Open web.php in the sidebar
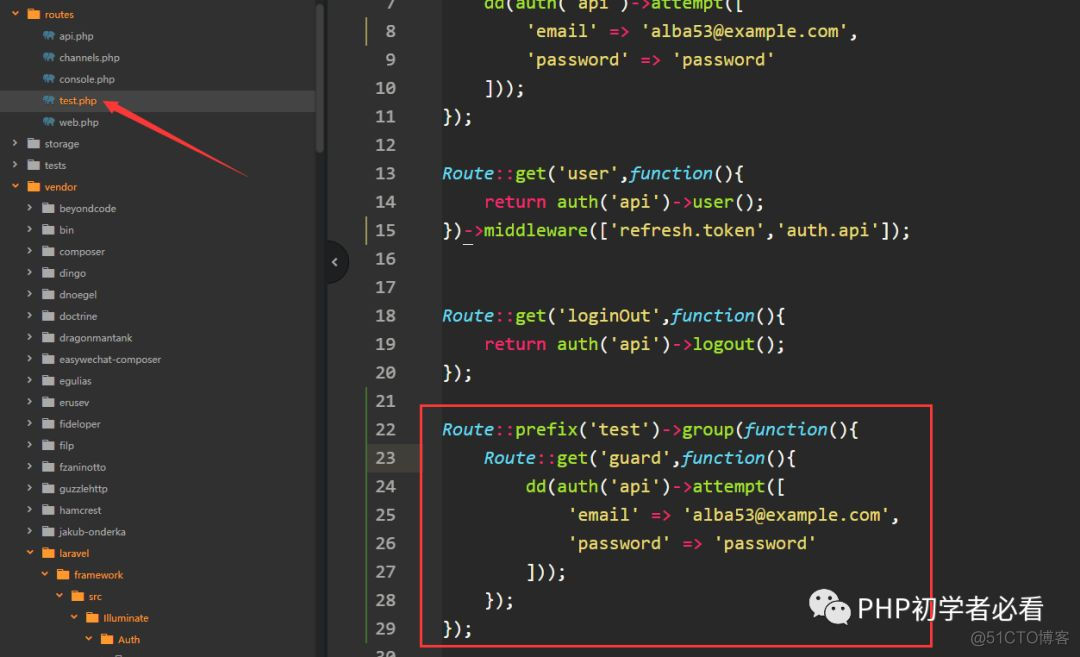1080x657 pixels. 79,122
